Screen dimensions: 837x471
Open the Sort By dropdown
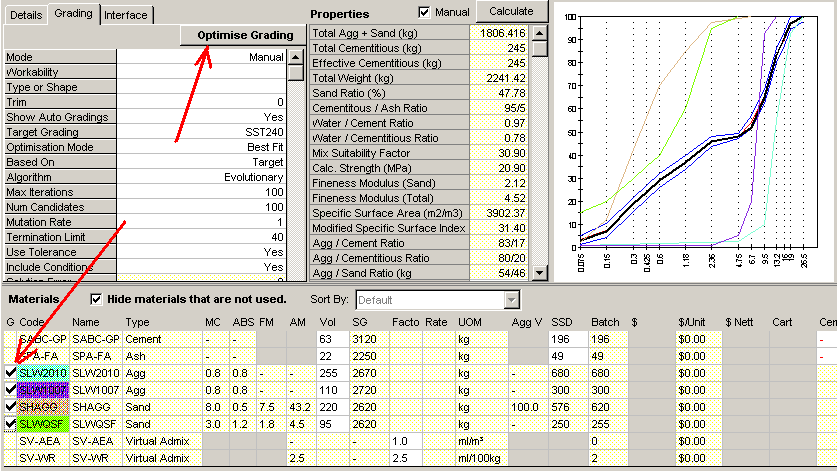tap(513, 300)
